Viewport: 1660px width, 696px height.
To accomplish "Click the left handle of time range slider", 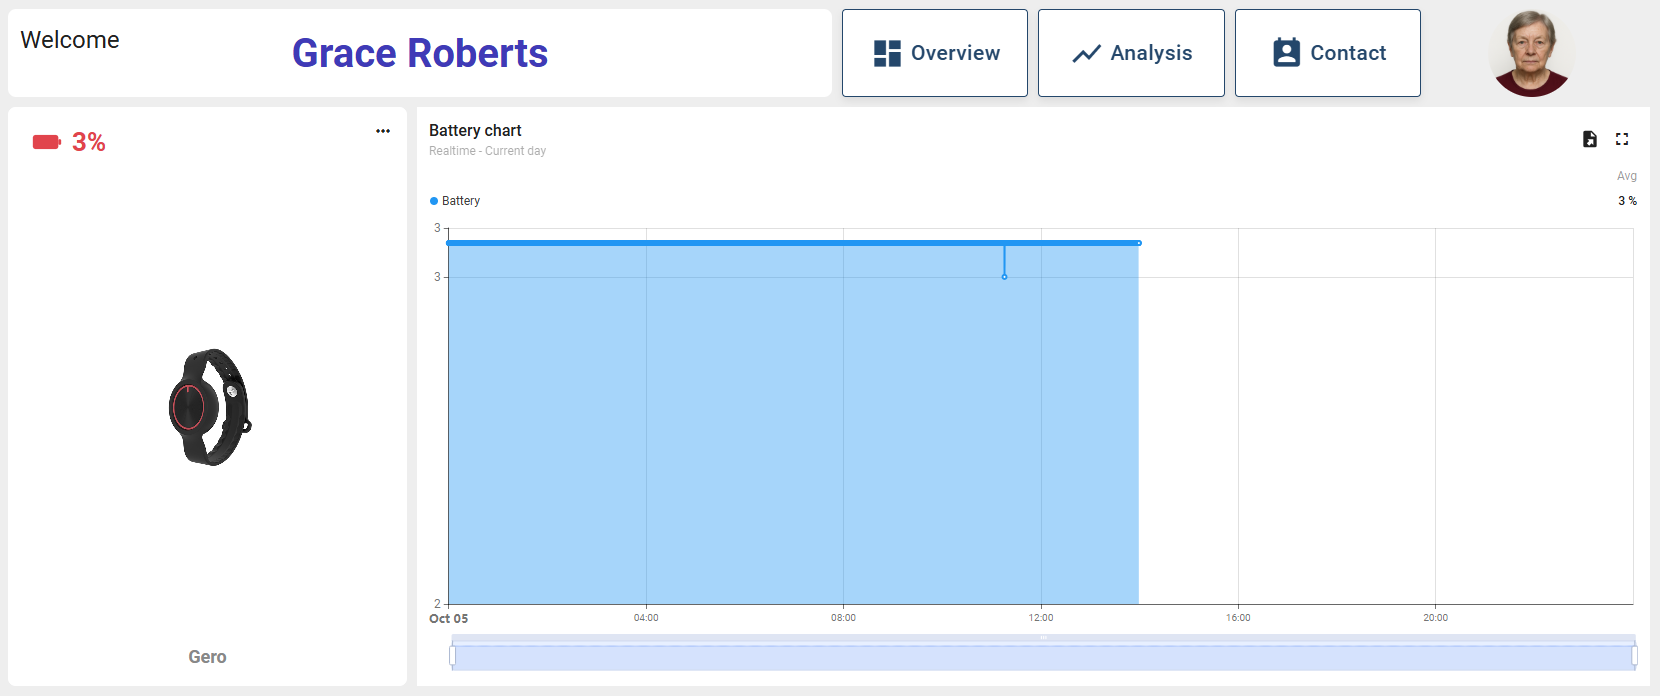I will [x=453, y=656].
